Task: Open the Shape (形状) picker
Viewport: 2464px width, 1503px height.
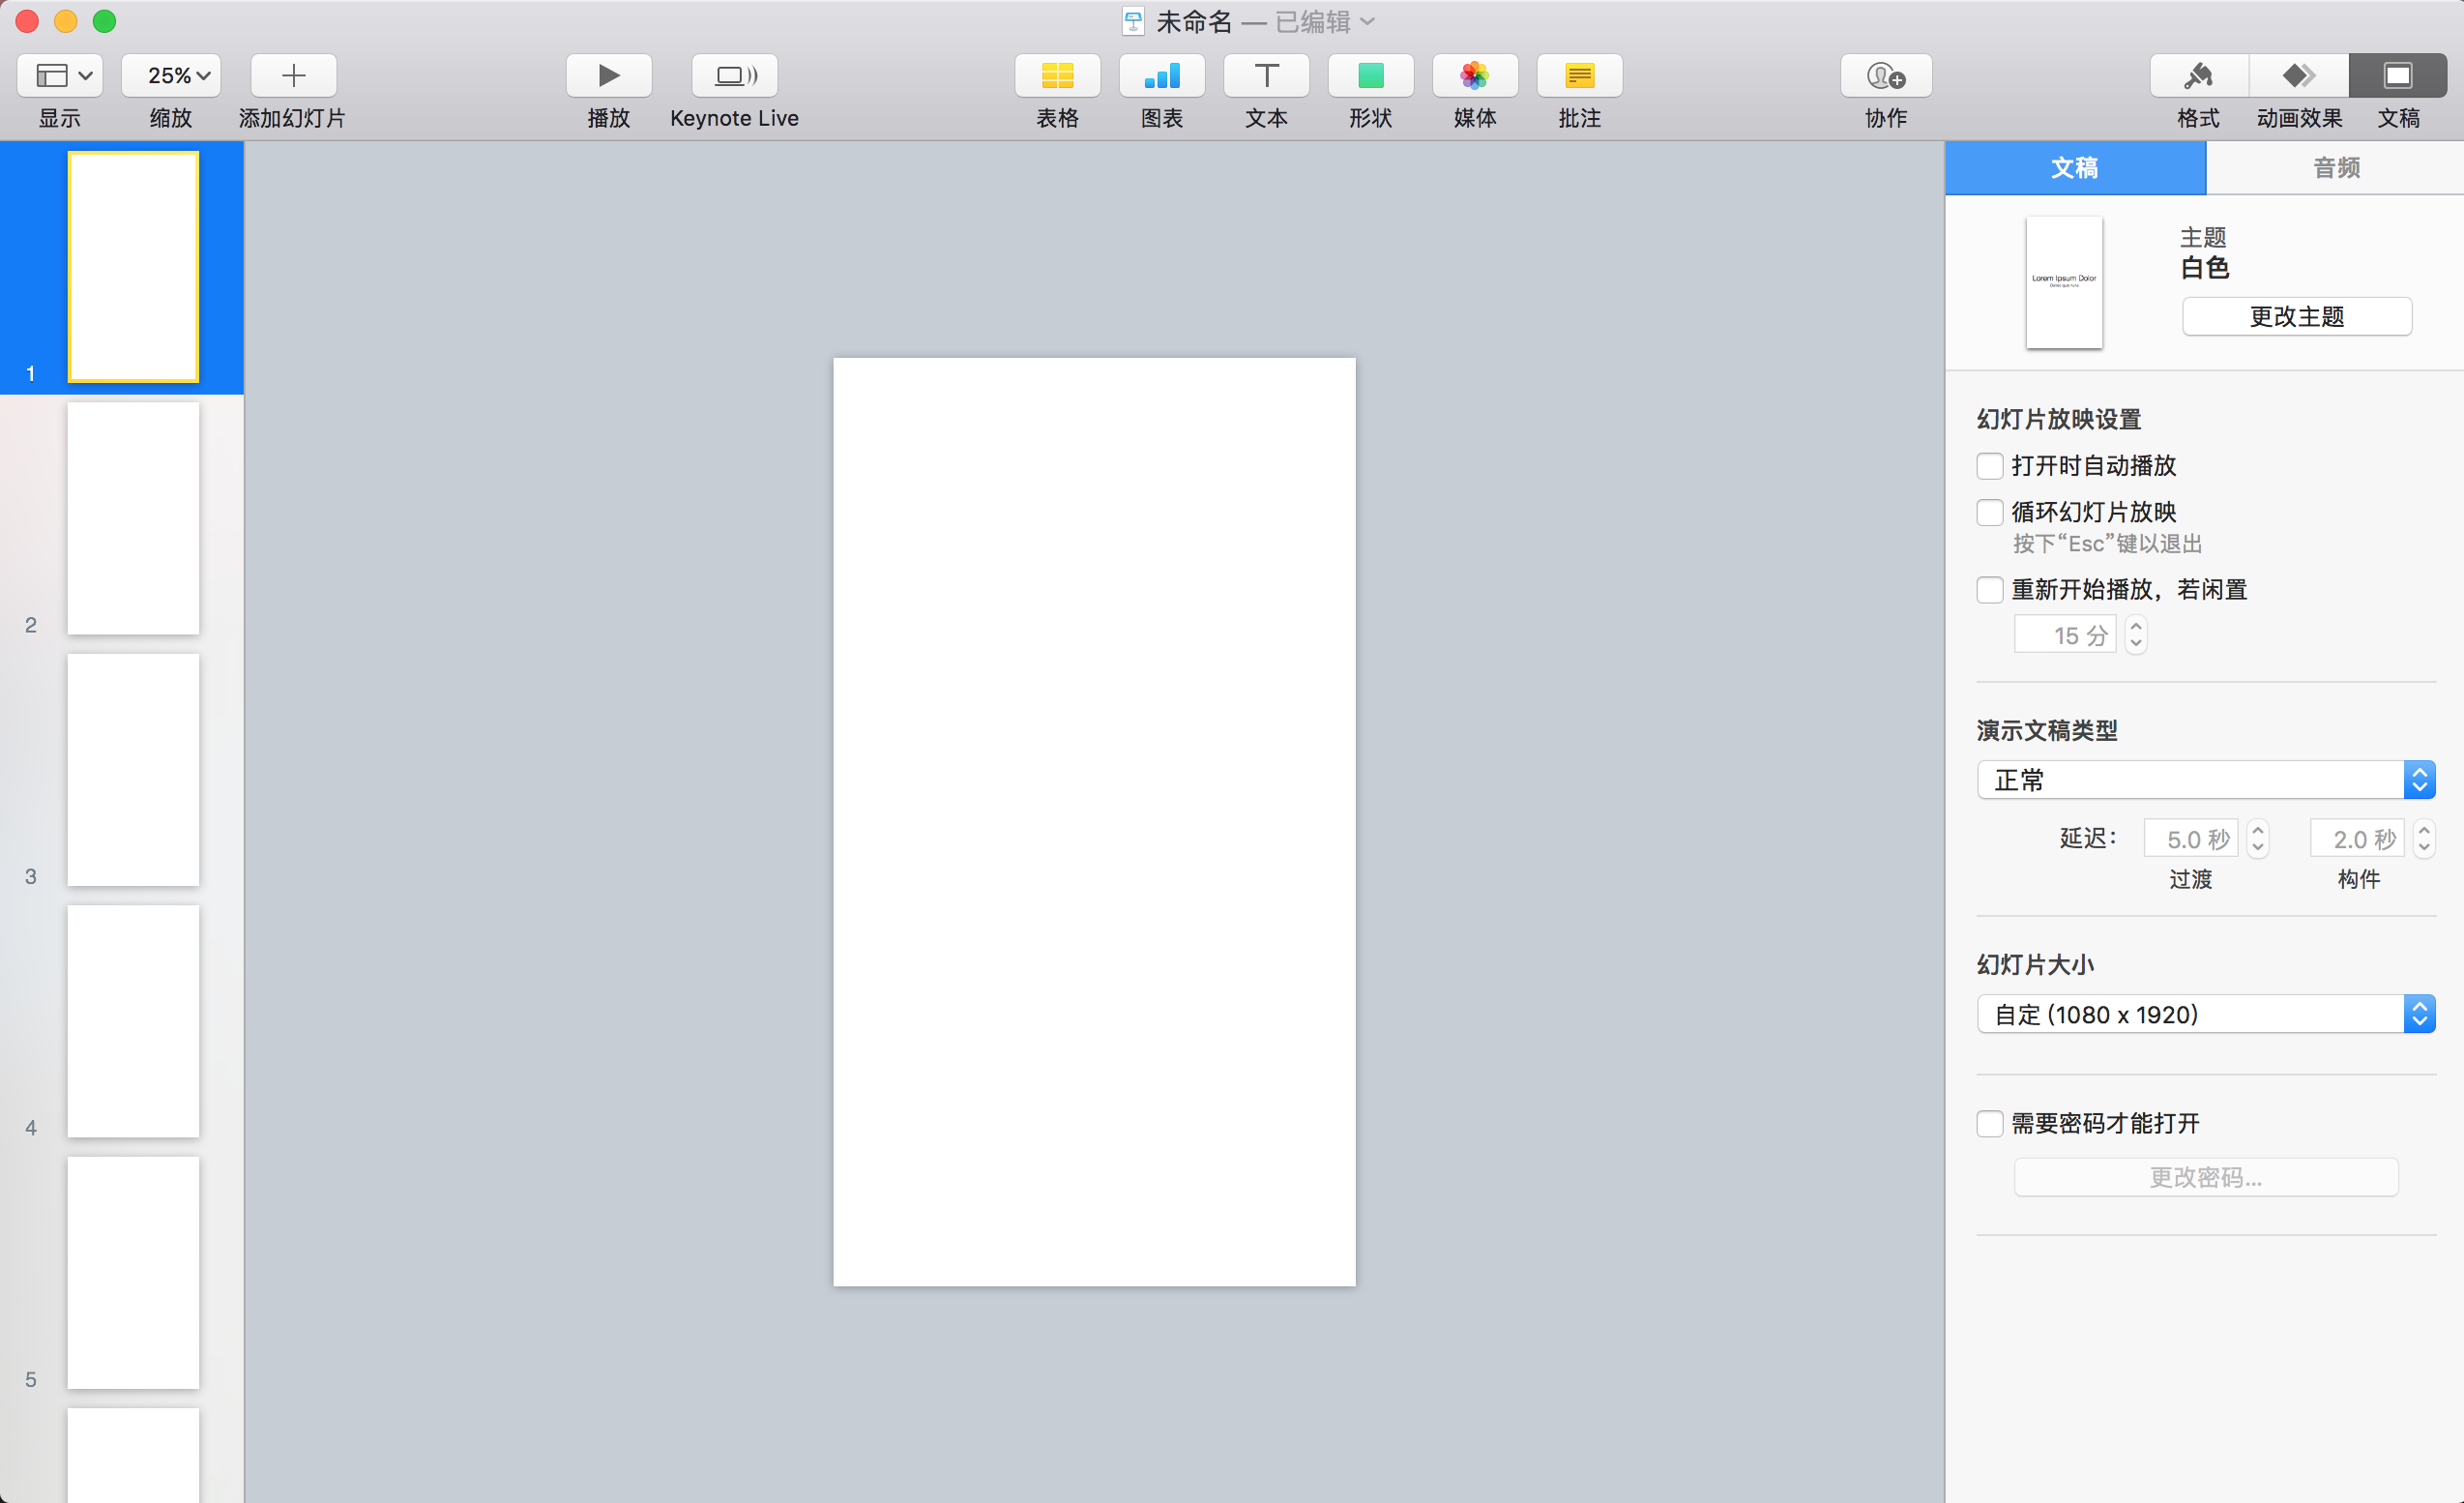Action: (x=1371, y=75)
